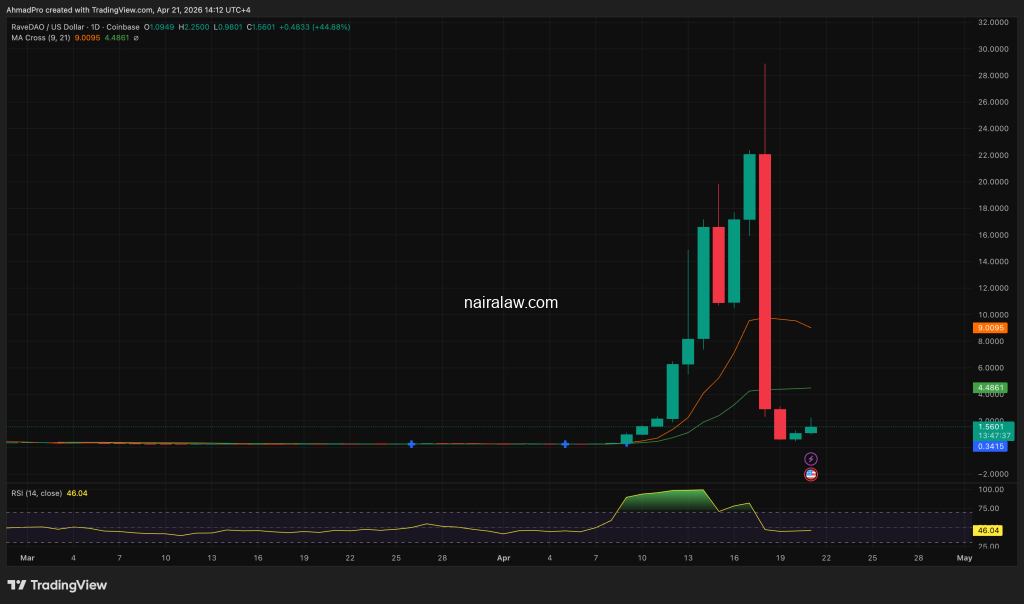The image size is (1024, 604).
Task: Click the purple lightning bolt event icon
Action: pos(811,459)
